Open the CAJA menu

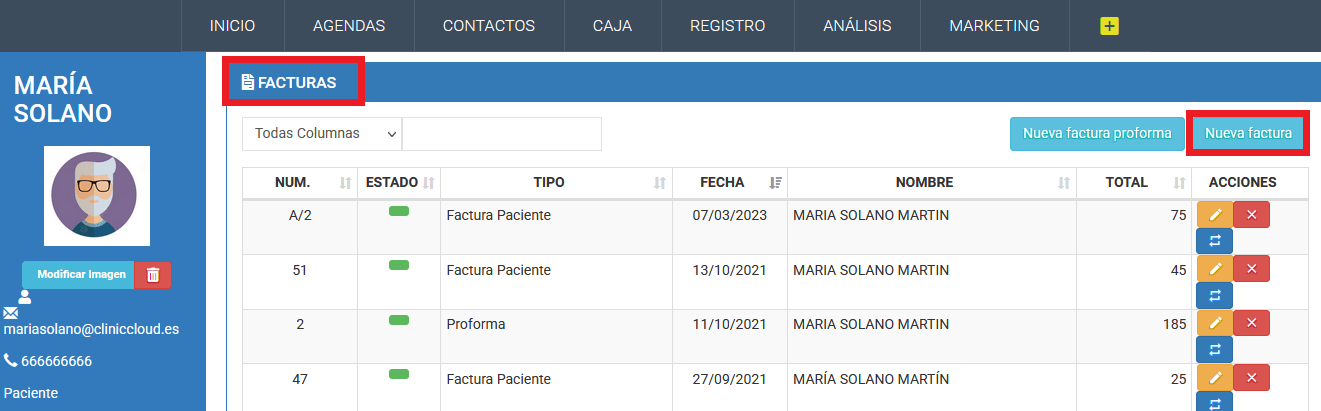tap(612, 26)
